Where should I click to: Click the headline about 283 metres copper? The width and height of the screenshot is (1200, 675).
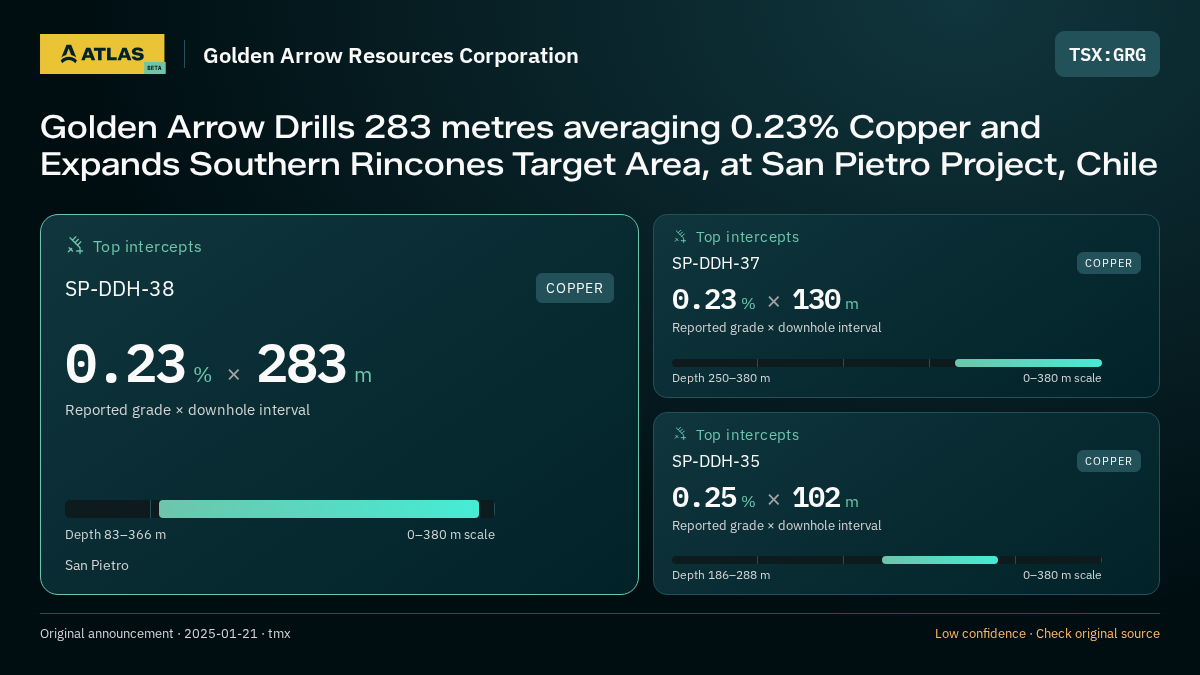pos(599,145)
